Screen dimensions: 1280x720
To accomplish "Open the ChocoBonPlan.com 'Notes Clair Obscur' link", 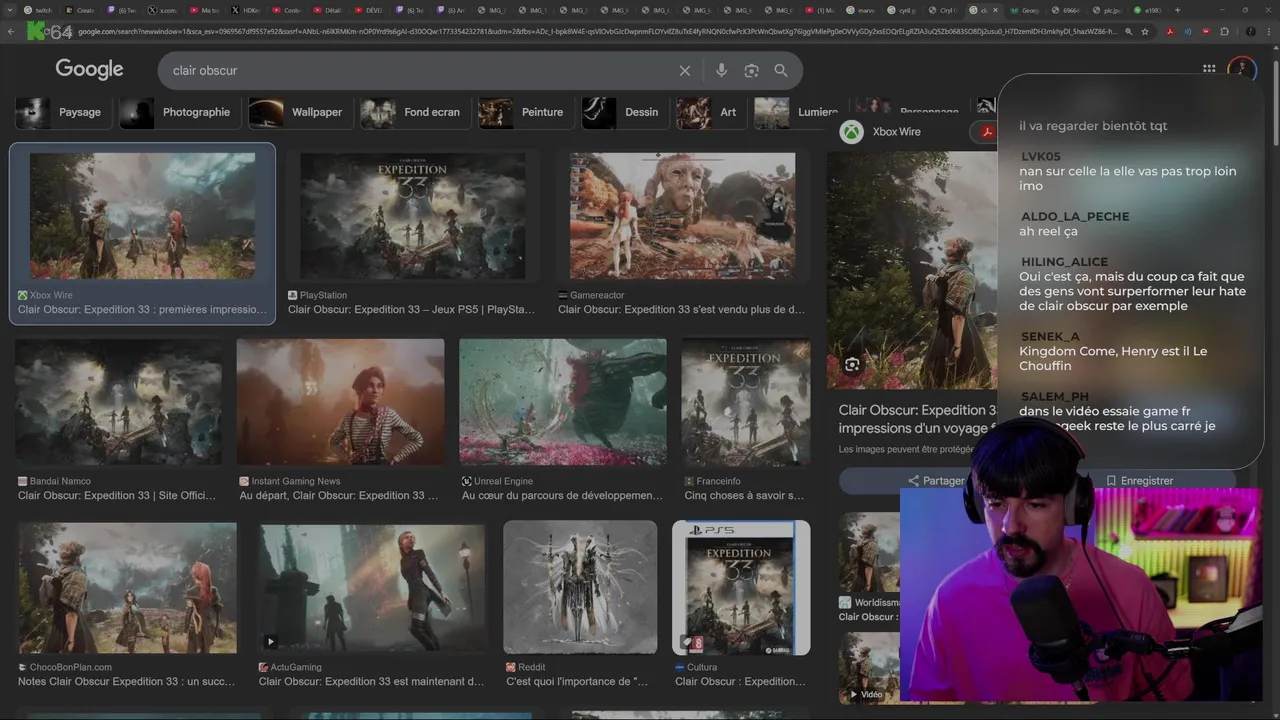I will tap(127, 682).
